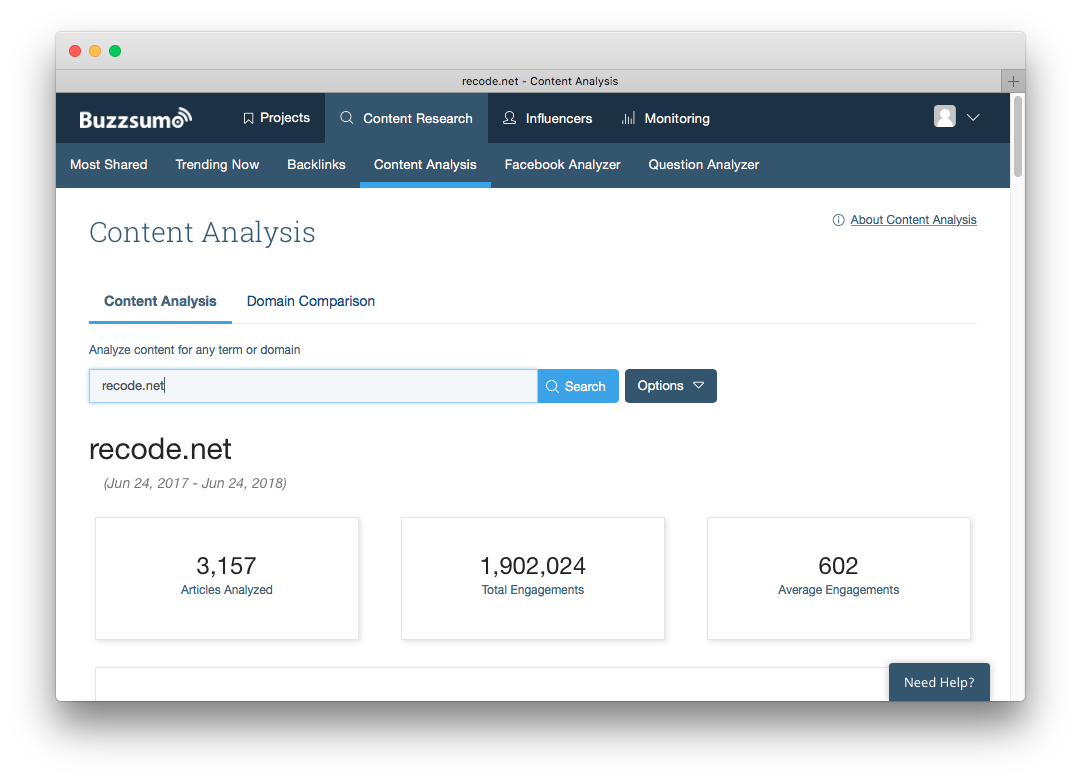Click the green maximize window button

(115, 51)
